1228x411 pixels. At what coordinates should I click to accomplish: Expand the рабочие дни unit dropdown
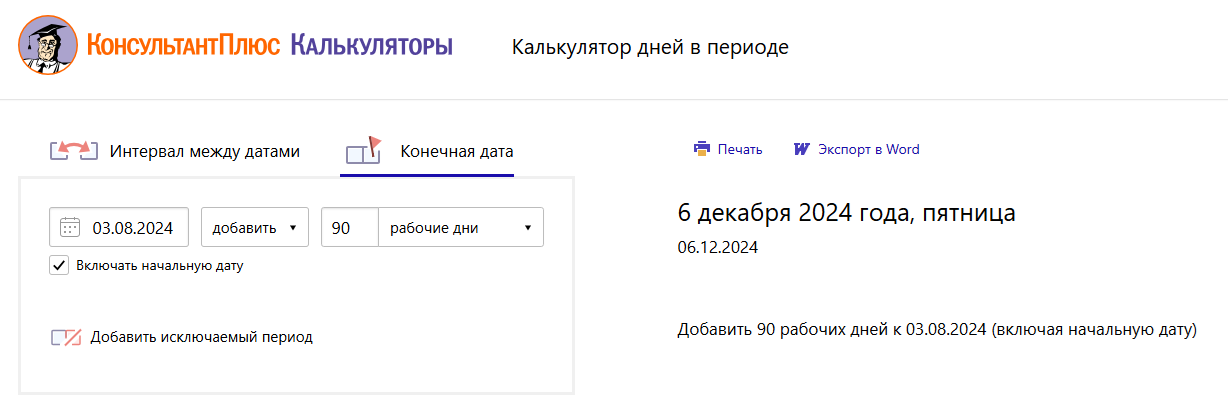(x=461, y=227)
